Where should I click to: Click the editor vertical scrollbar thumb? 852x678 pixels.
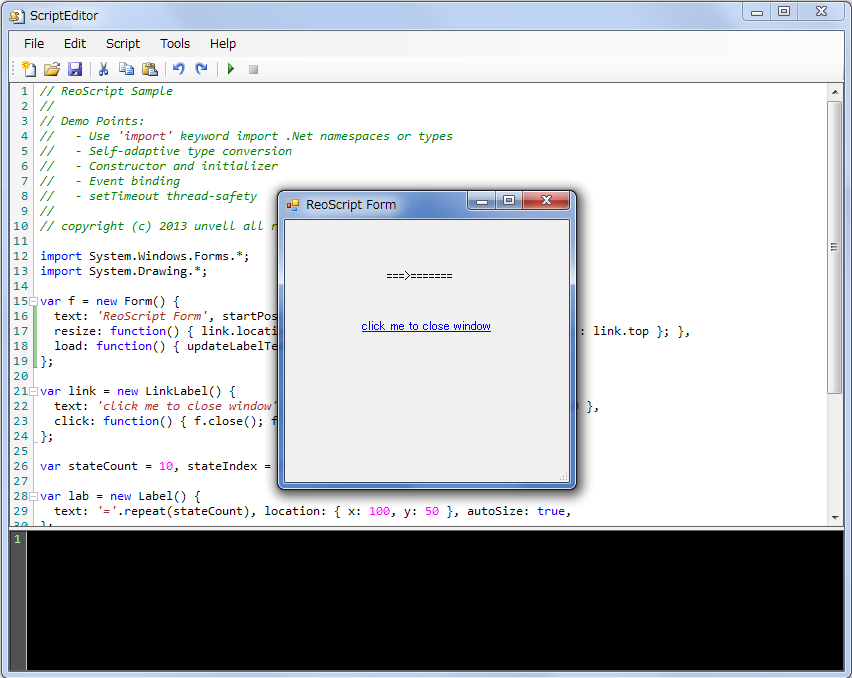[x=835, y=247]
